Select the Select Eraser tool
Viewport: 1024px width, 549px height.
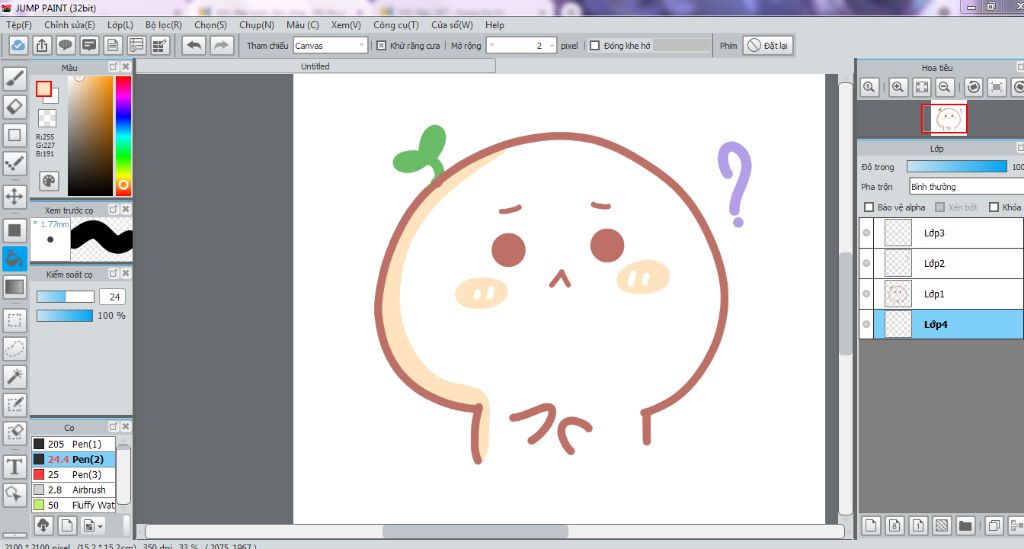click(14, 433)
